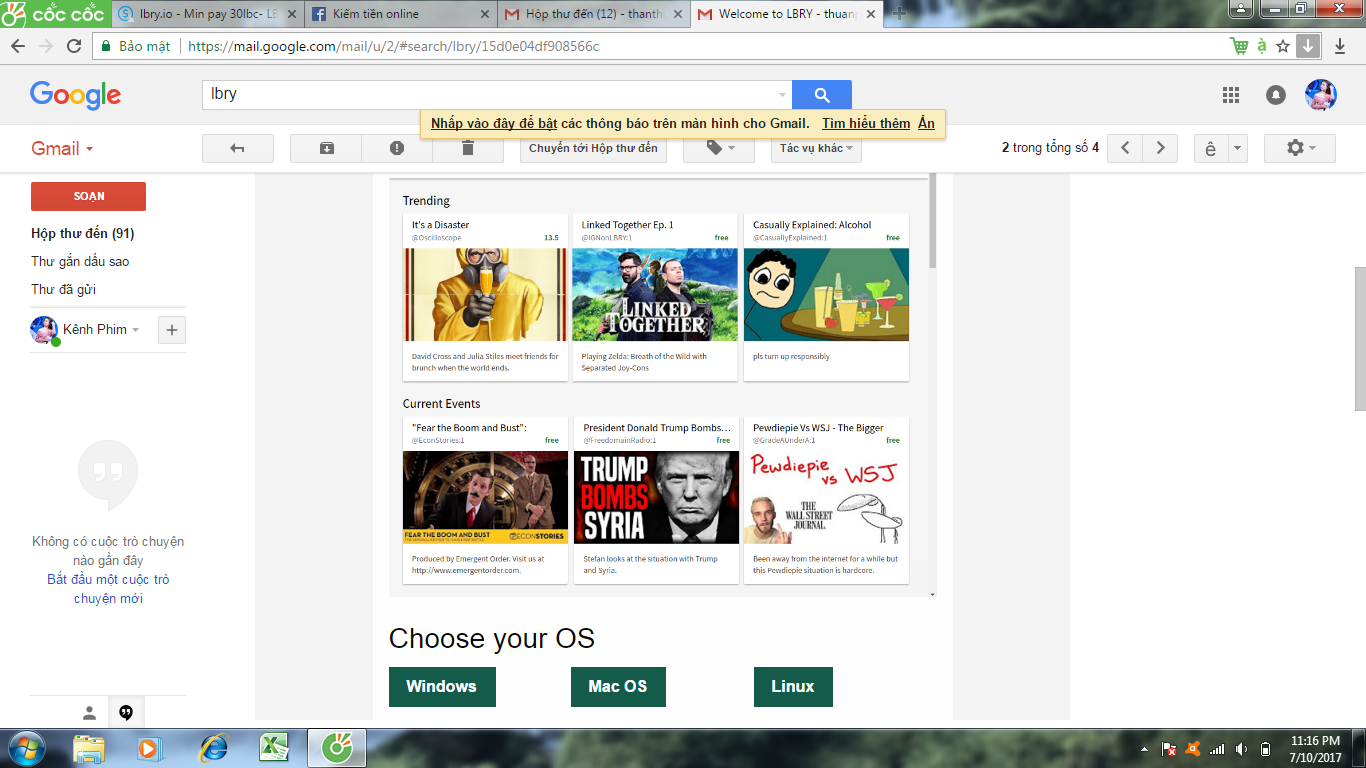Click the Linux OS button
The width and height of the screenshot is (1366, 768).
coord(793,686)
